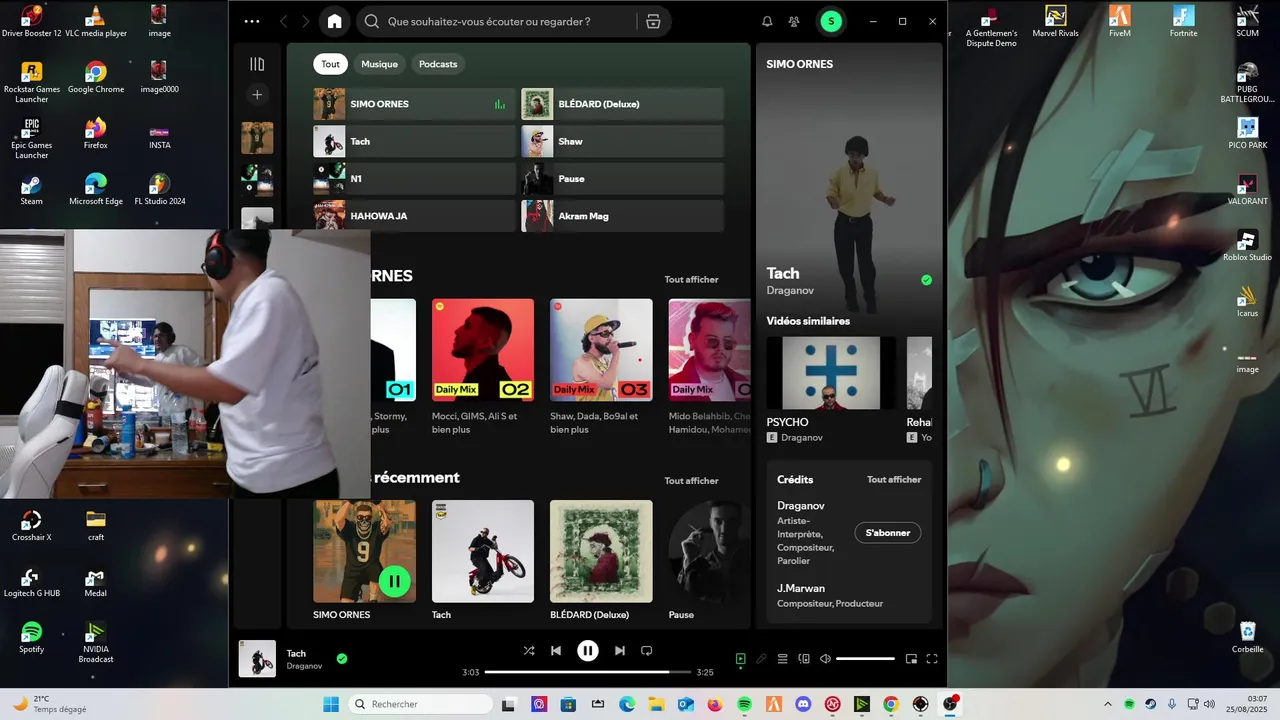The width and height of the screenshot is (1280, 720).
Task: Adjust the volume slider
Action: click(865, 659)
